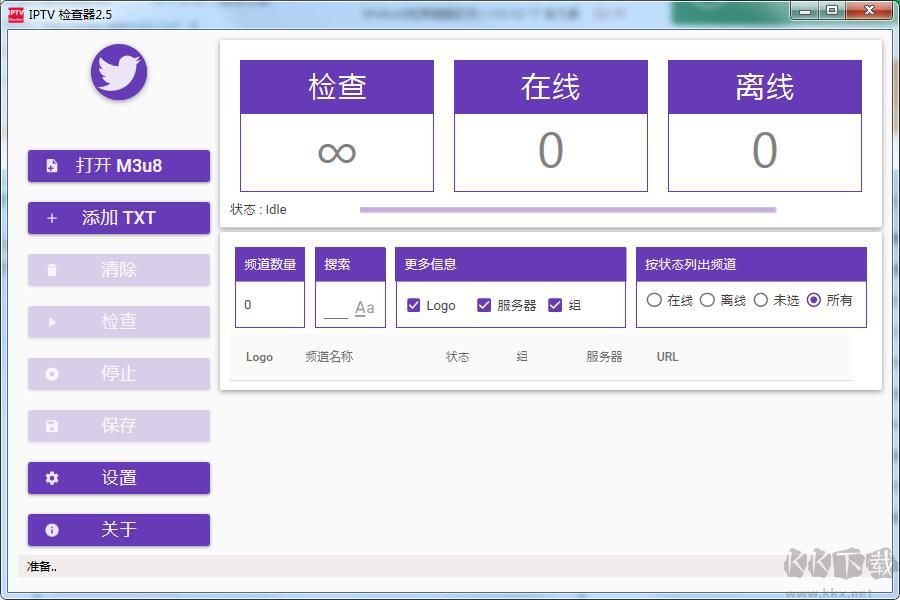Click the play icon on the 检查 button
This screenshot has height=600, width=900.
(x=51, y=322)
